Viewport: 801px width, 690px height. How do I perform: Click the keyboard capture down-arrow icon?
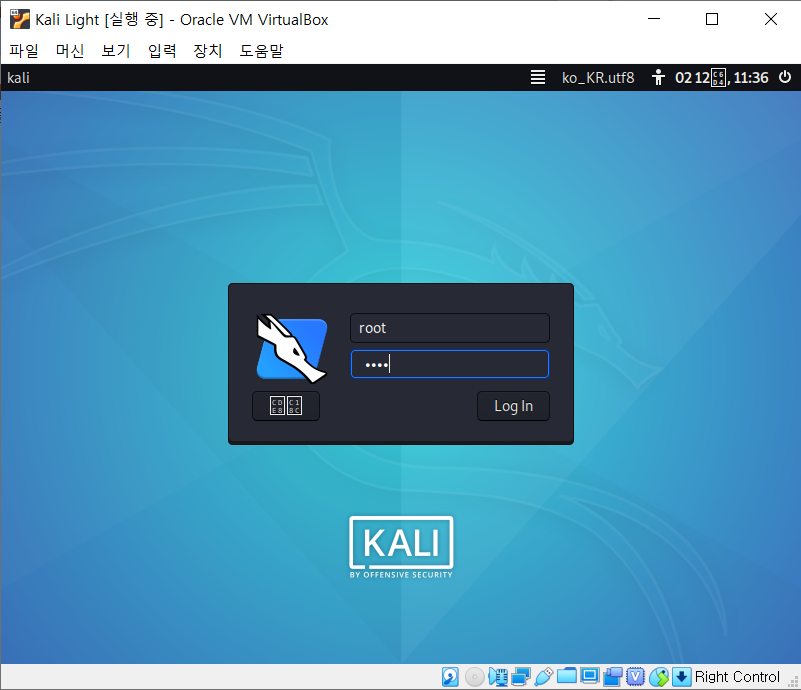click(x=681, y=677)
